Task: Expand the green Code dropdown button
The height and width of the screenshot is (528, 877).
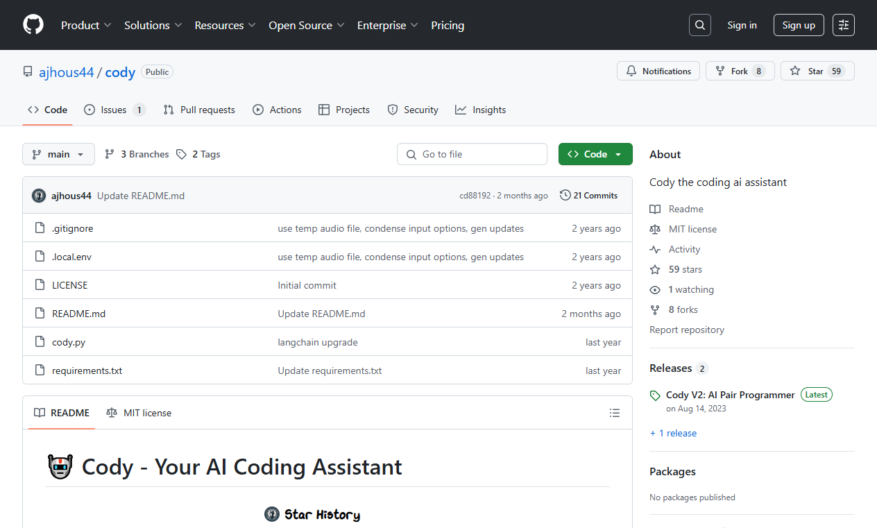Action: click(595, 154)
